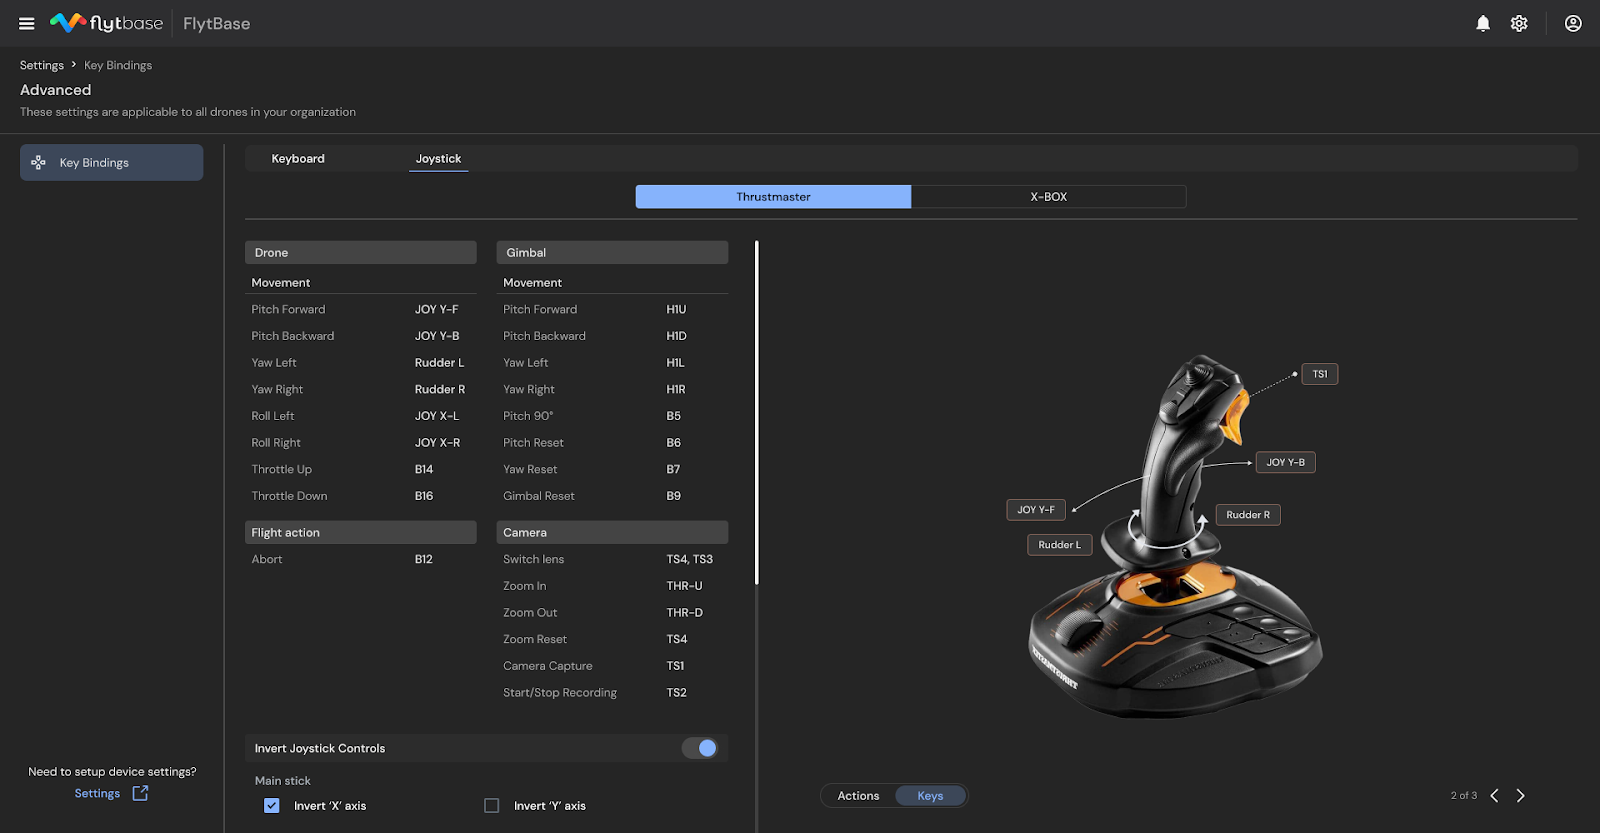Click the TS1 label on joystick diagram

click(1320, 374)
